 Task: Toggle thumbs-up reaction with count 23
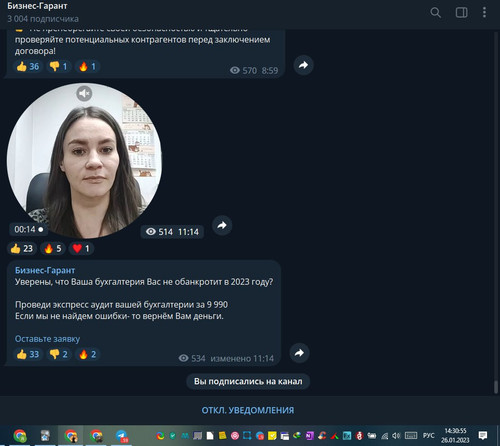[x=22, y=249]
